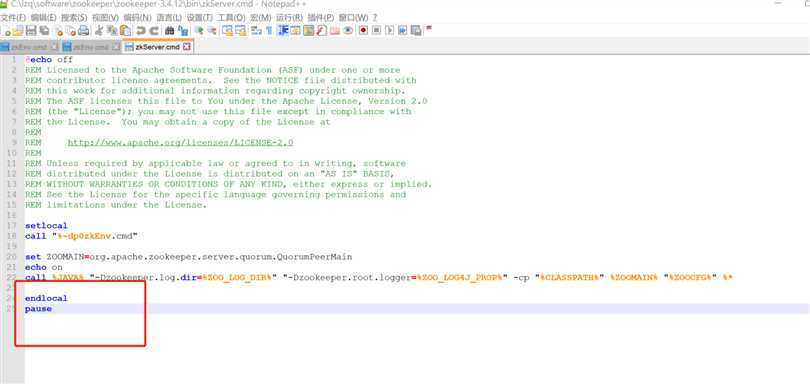Screen dimensions: 810x384
Task: Click the set ZOOMAIN line
Action: pos(189,257)
